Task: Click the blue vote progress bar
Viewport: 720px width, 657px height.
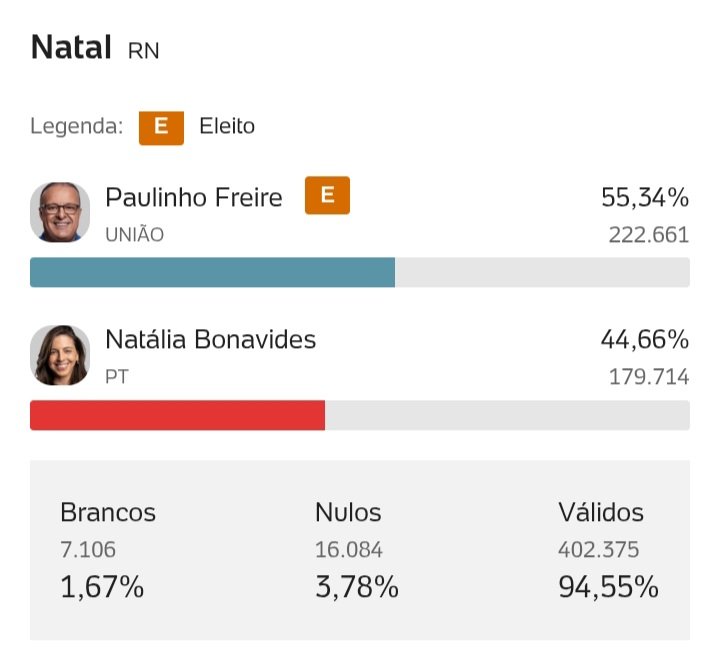Action: tap(212, 272)
